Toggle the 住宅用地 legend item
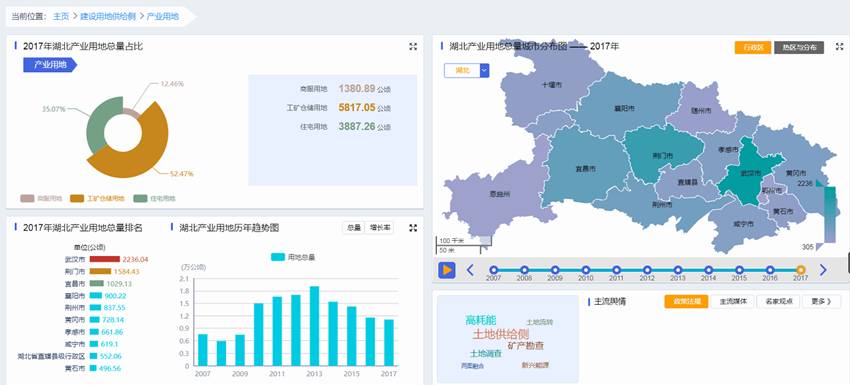850x385 pixels. pyautogui.click(x=154, y=198)
